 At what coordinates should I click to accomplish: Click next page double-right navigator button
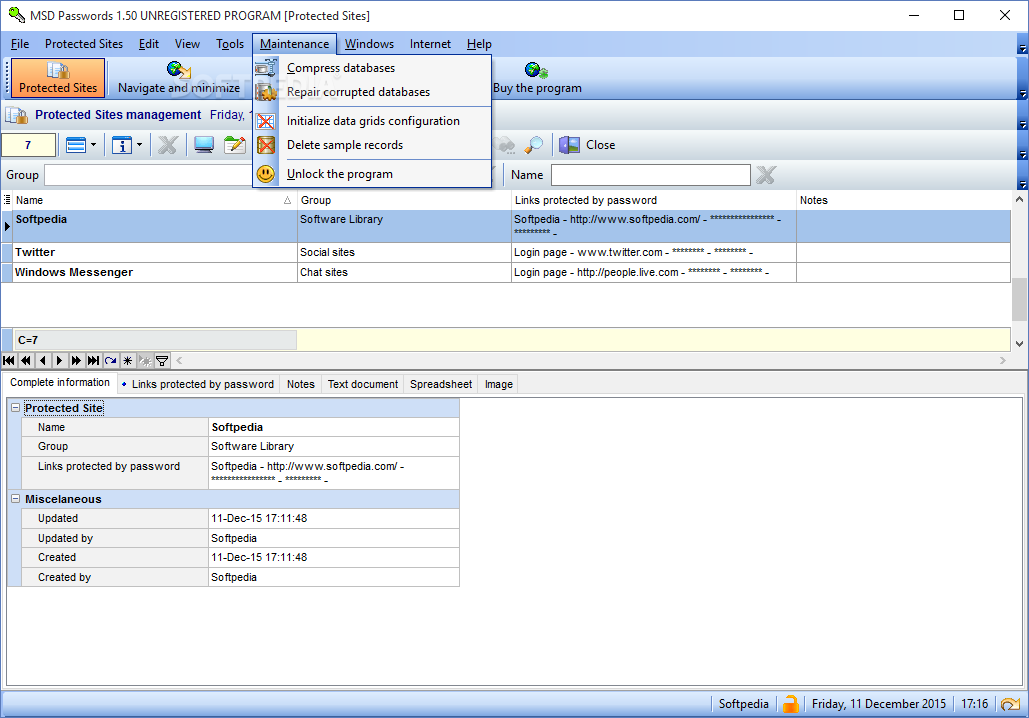77,360
